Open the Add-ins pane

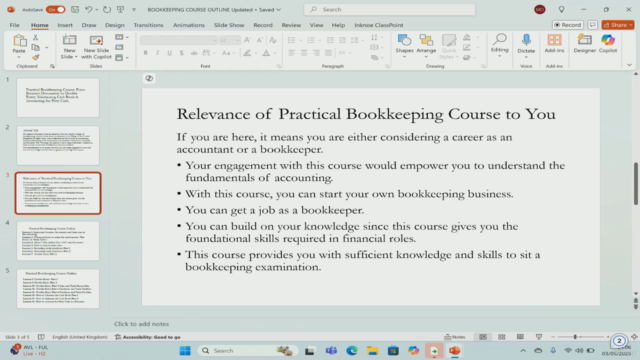click(554, 44)
